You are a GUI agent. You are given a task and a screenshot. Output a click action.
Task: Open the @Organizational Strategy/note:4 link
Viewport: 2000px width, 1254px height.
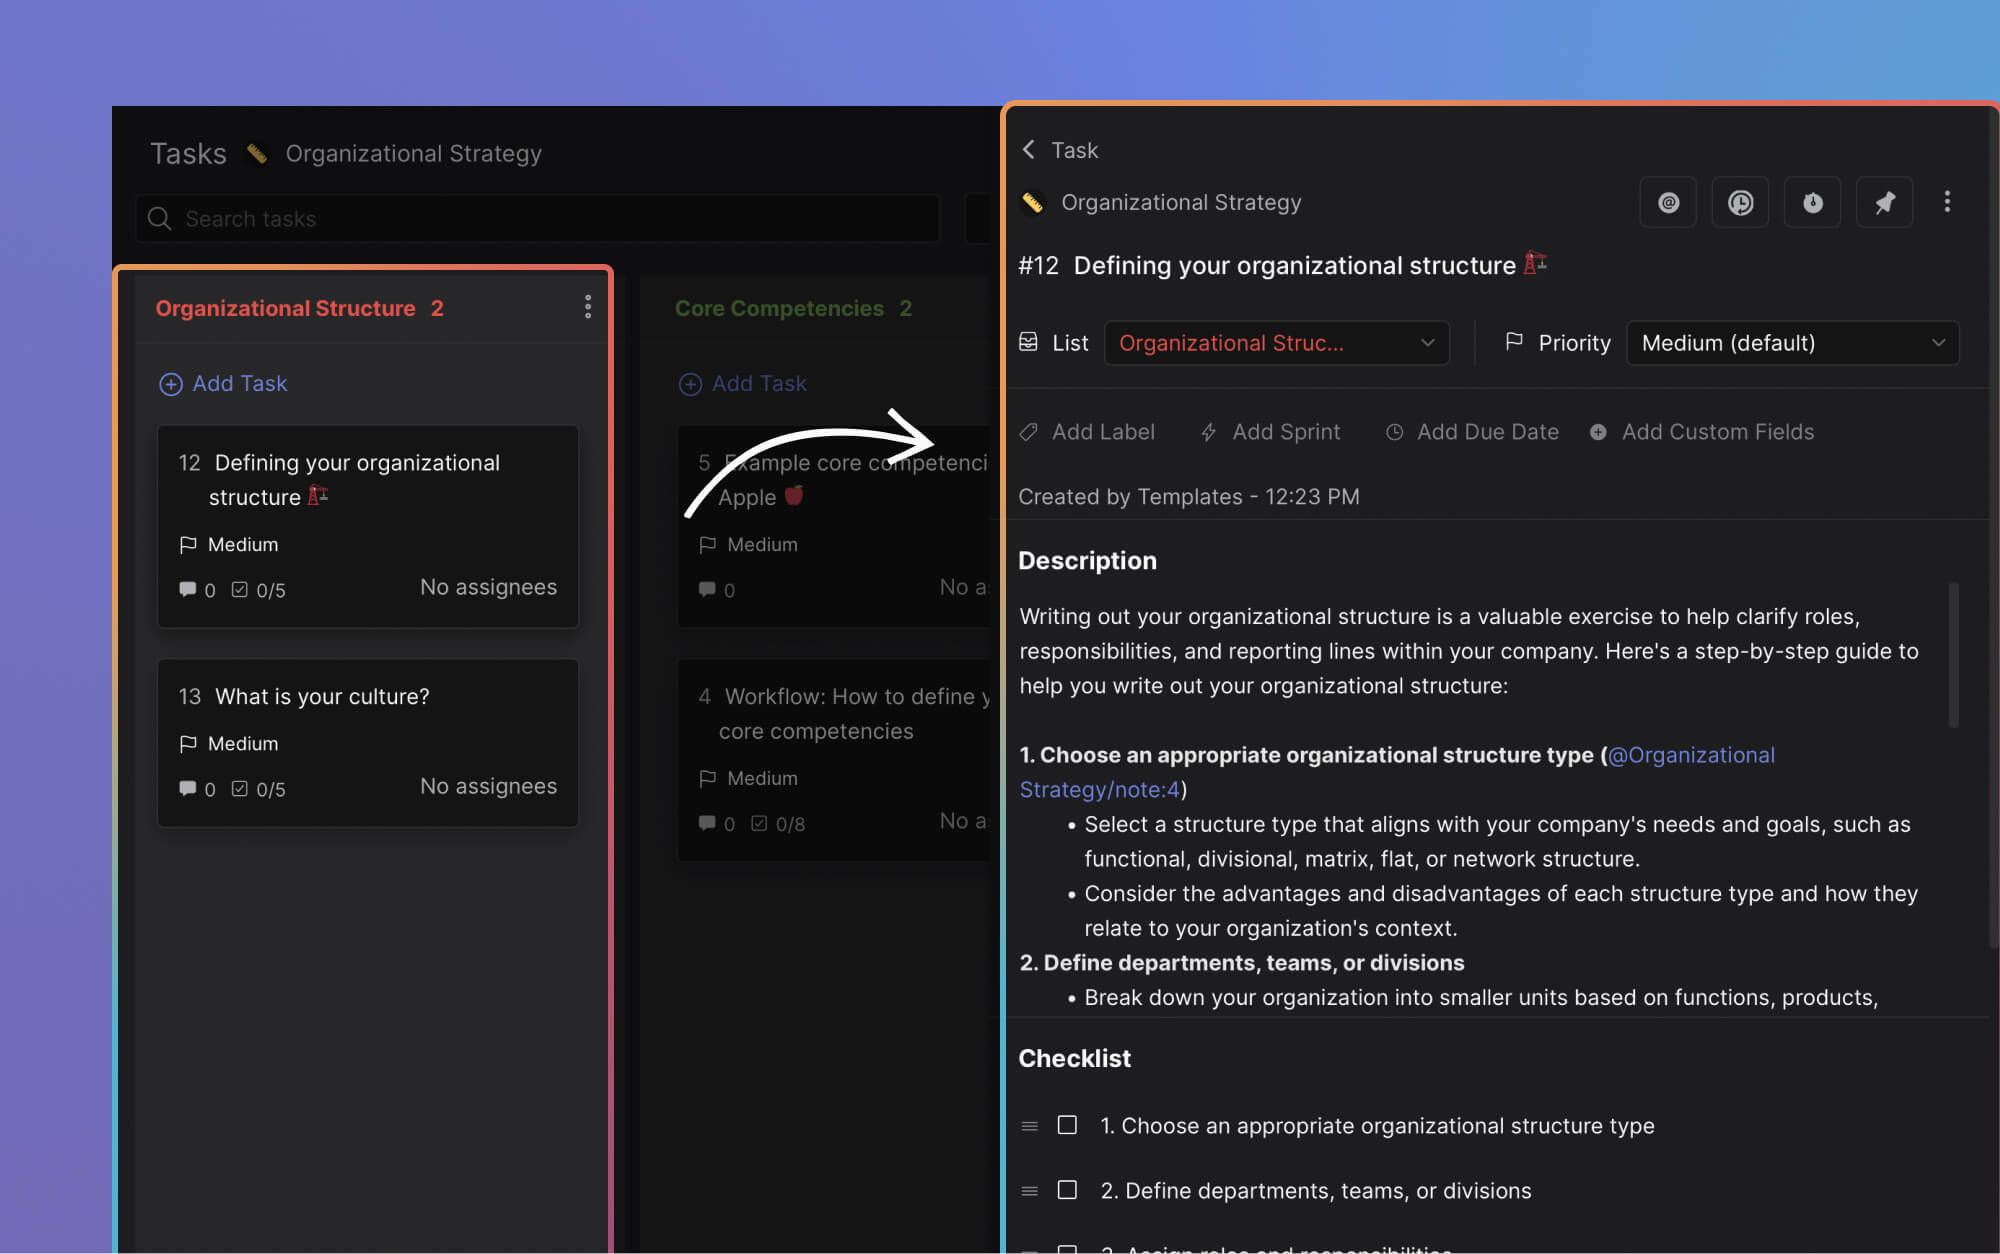click(1690, 756)
